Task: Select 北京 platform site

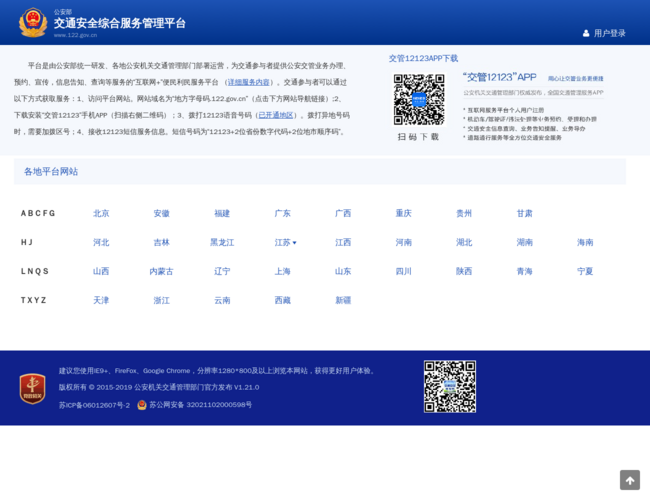Action: pos(101,213)
